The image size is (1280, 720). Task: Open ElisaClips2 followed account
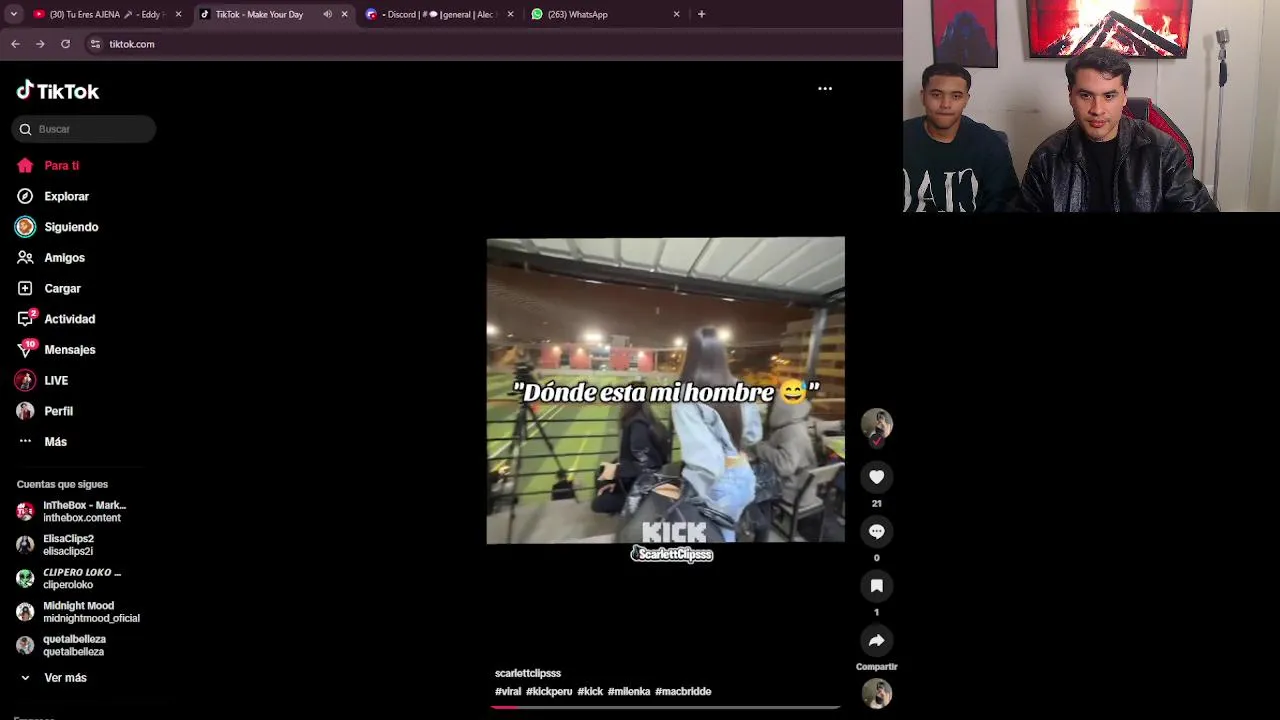click(68, 545)
